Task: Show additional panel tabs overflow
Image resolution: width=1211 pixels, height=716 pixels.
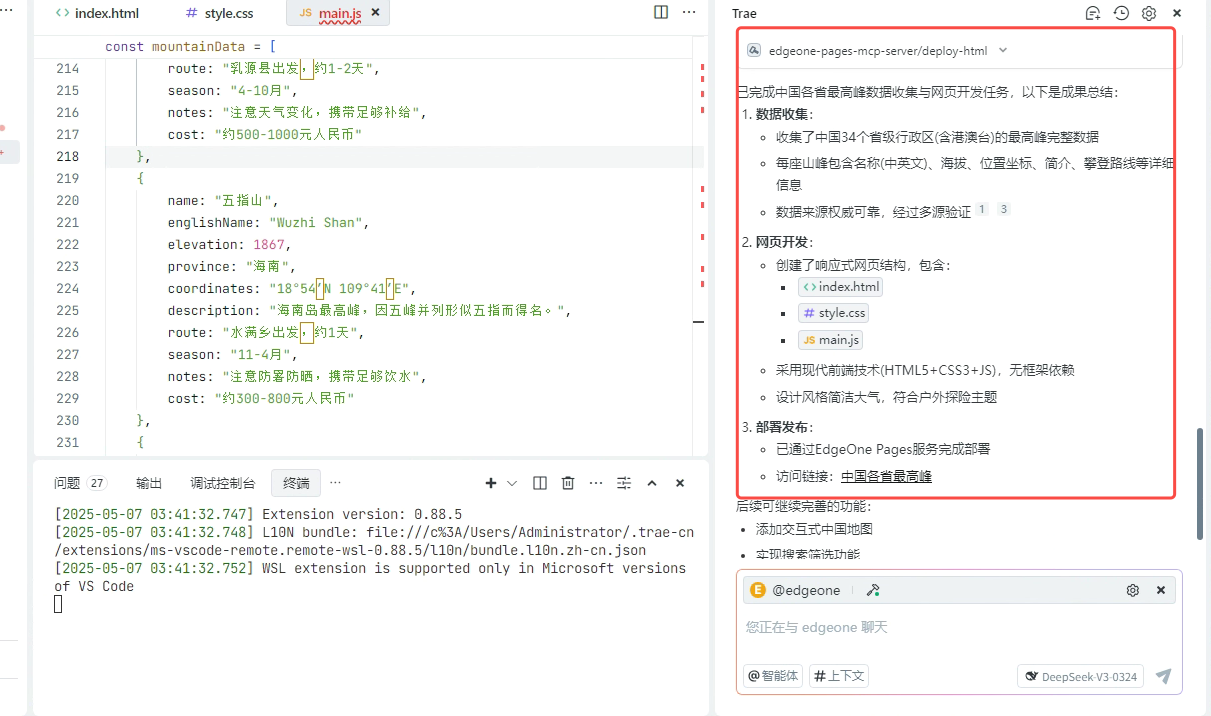Action: pos(335,482)
